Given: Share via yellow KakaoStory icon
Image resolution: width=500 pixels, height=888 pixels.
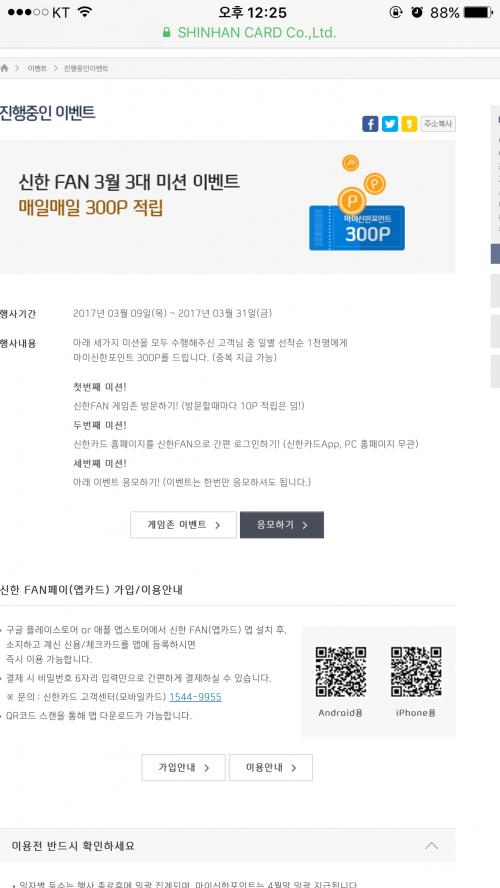Looking at the screenshot, I should click(409, 124).
